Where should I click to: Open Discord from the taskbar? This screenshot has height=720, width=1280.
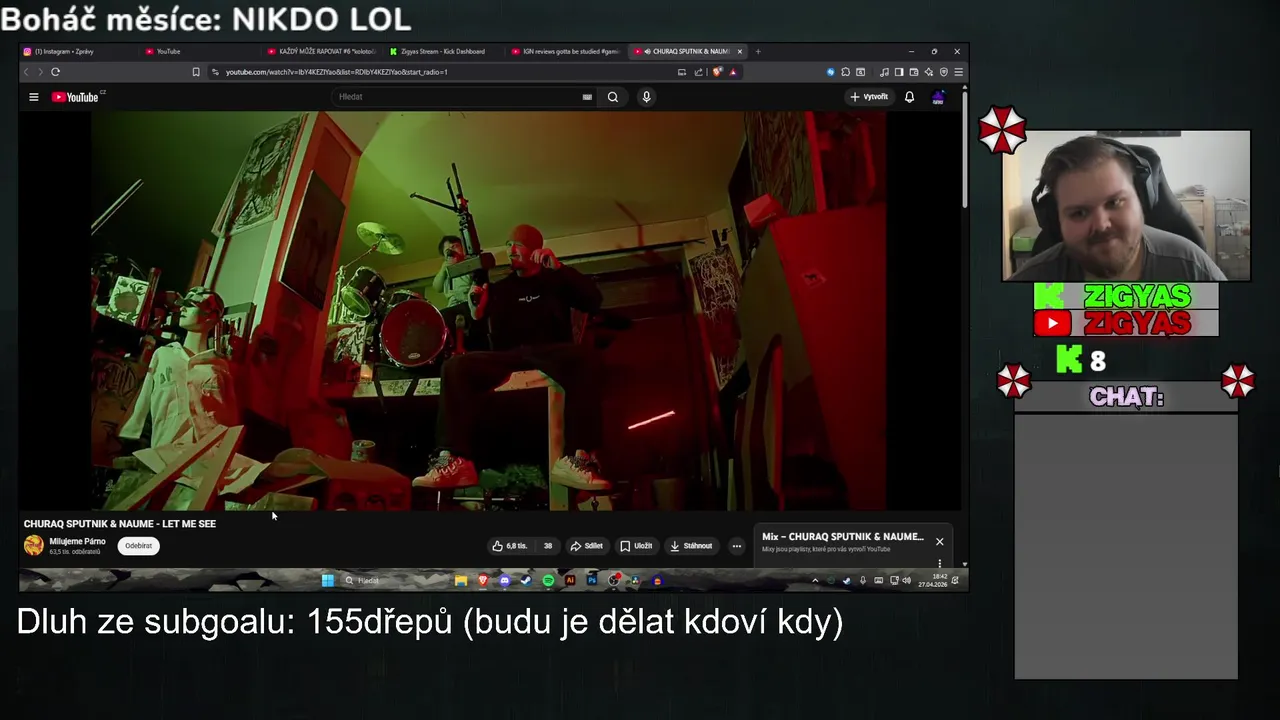504,580
